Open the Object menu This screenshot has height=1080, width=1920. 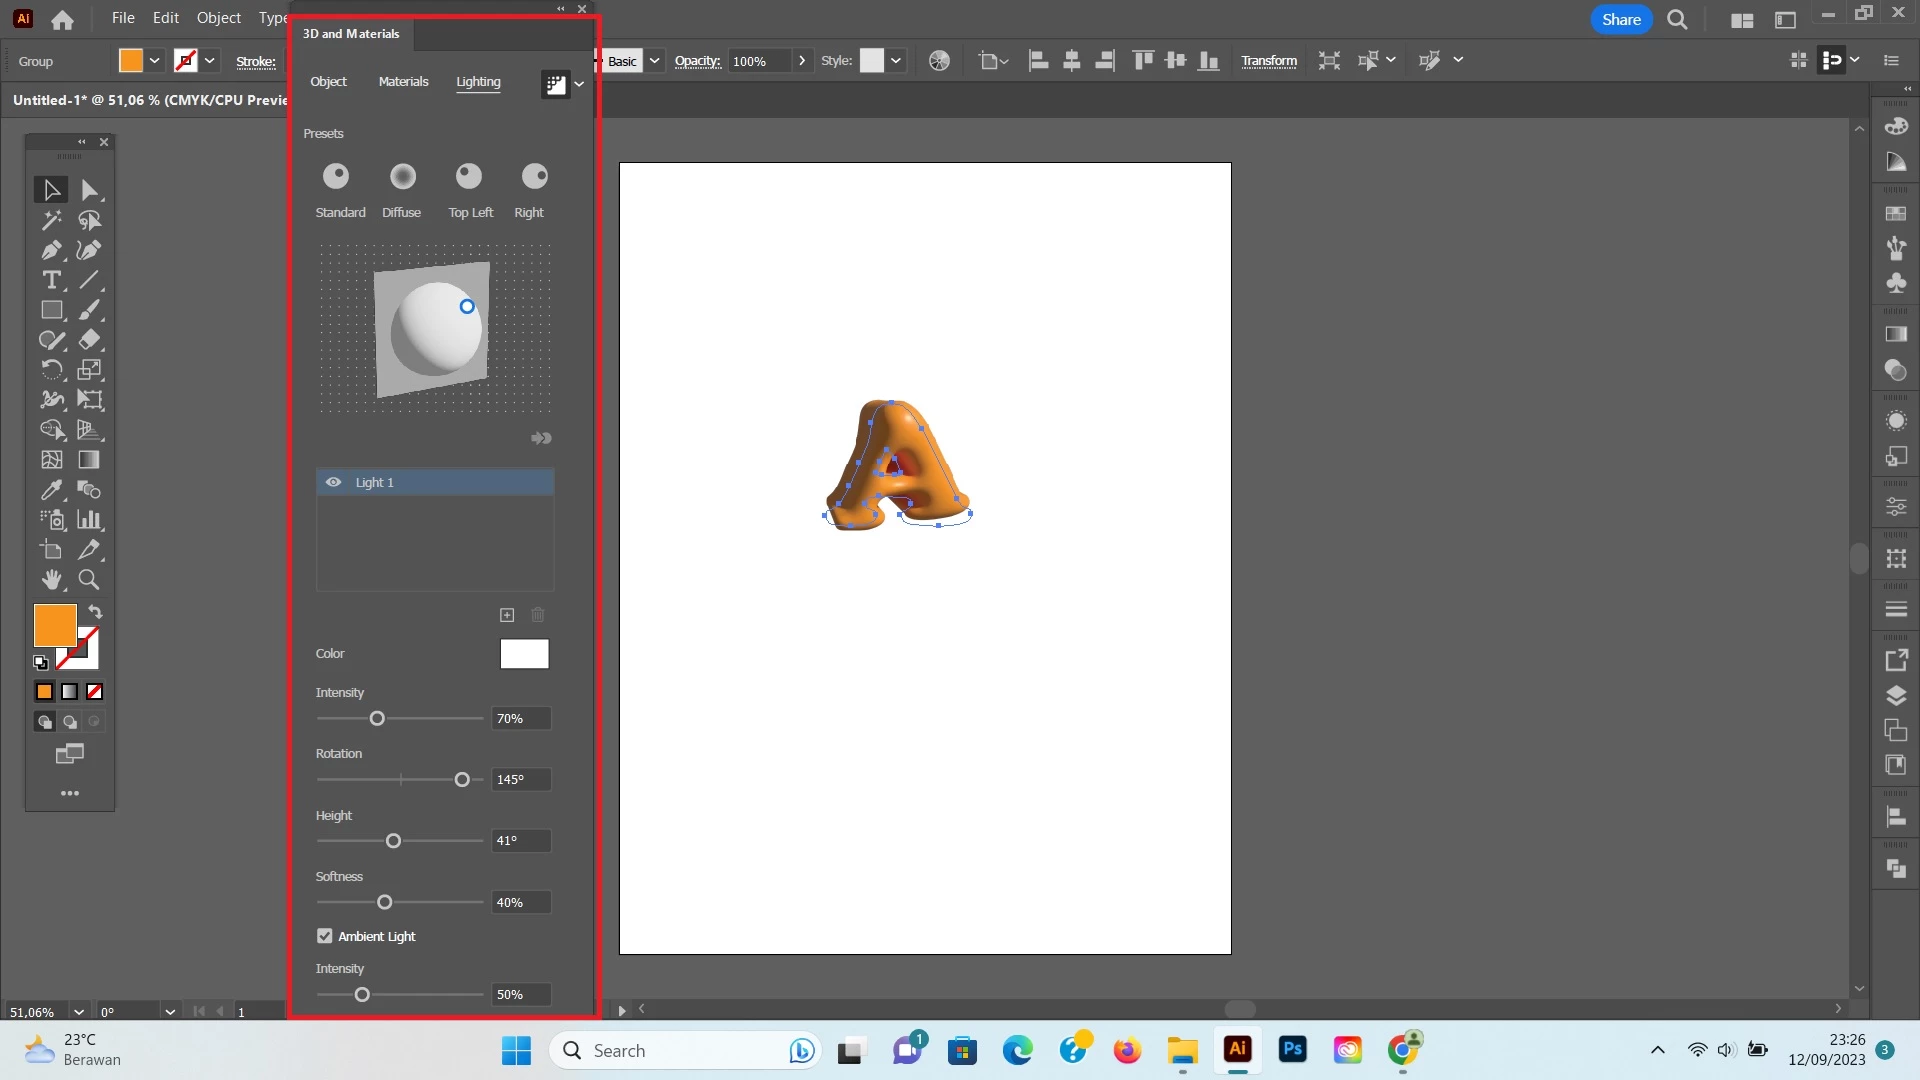(218, 18)
